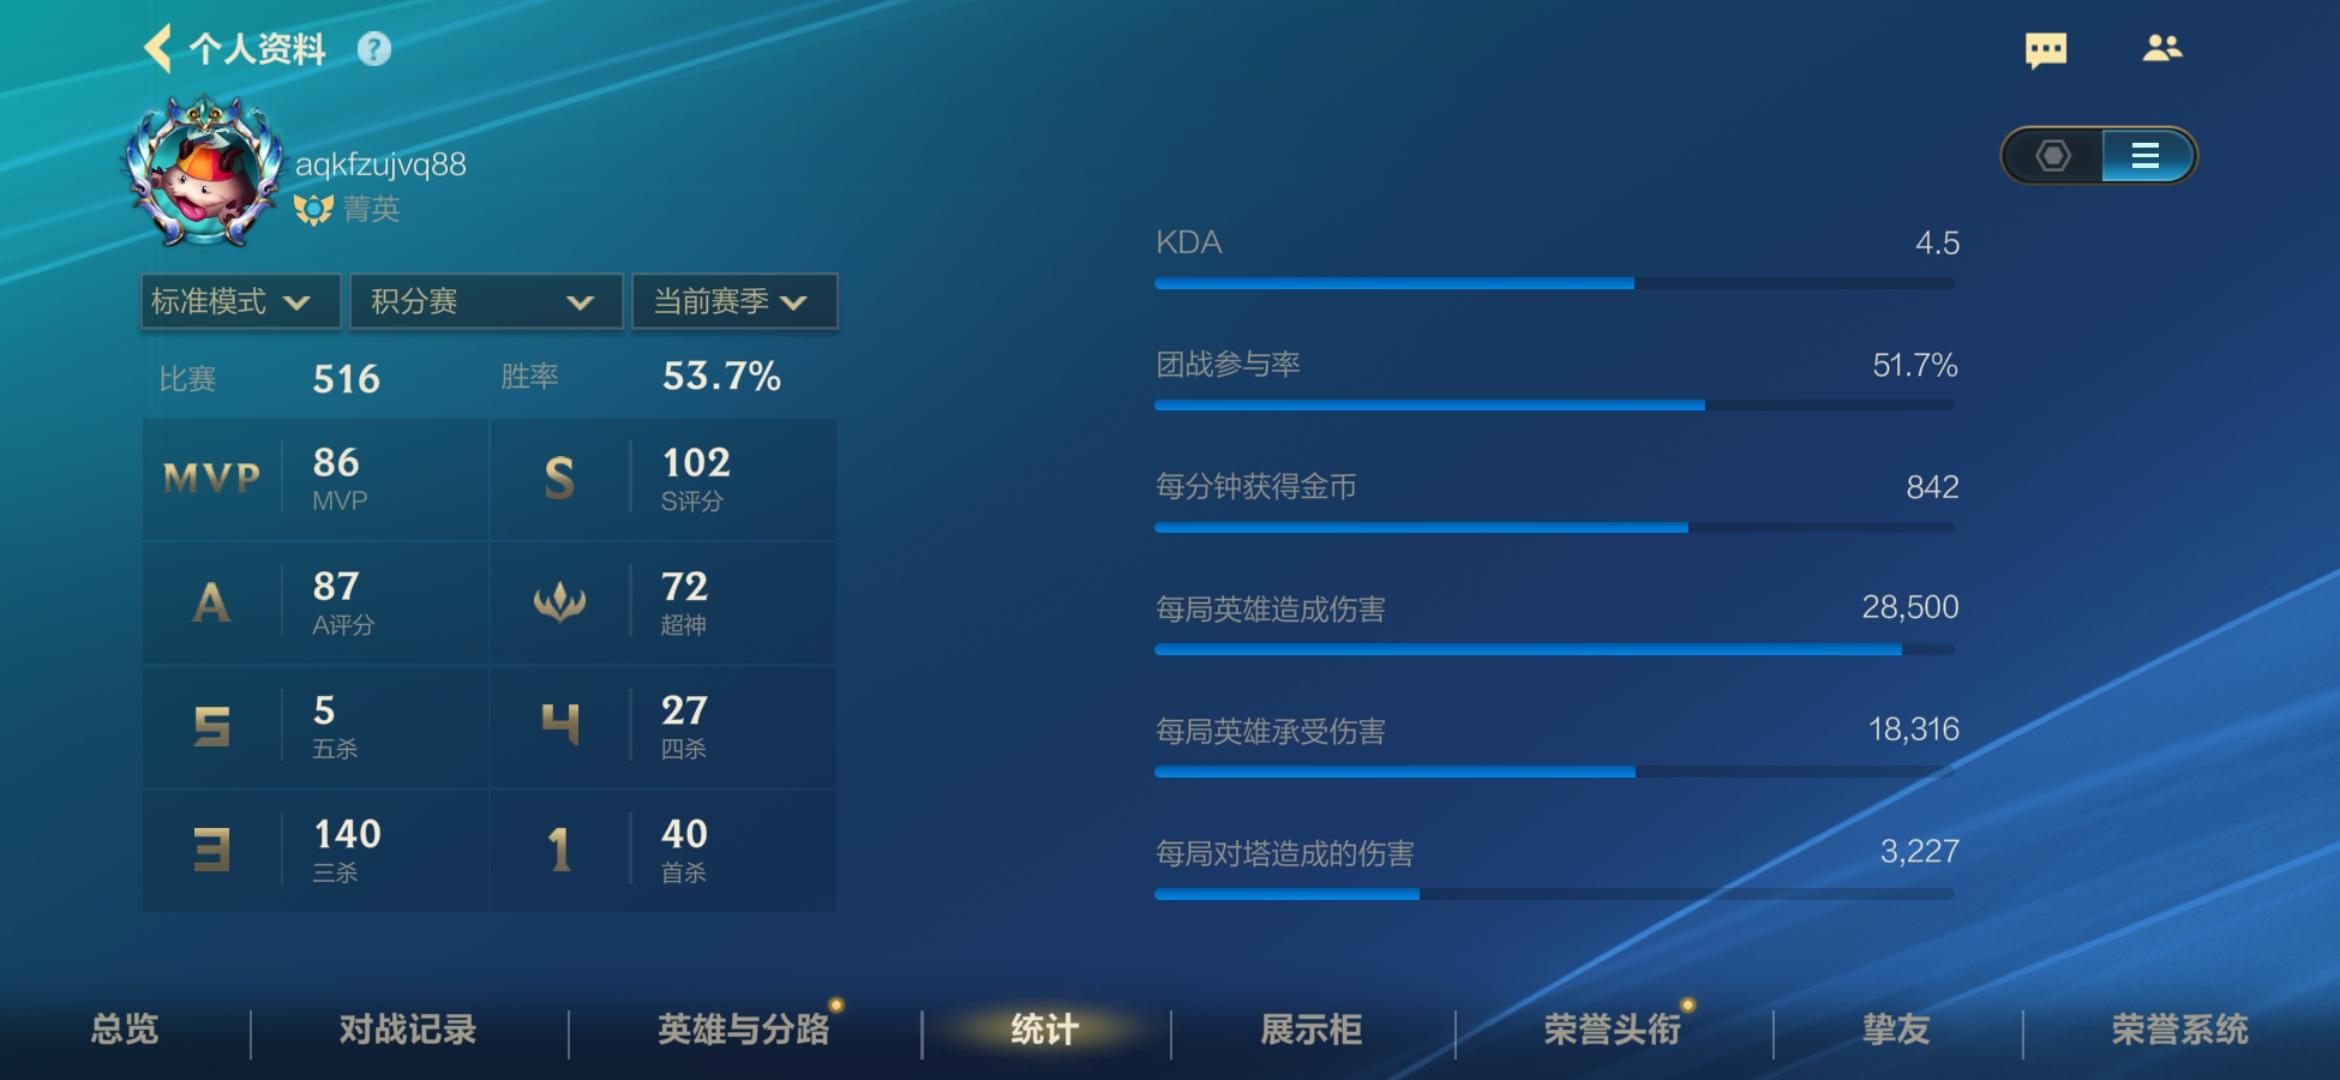Click the back arrow next to 个人资料

tap(158, 48)
